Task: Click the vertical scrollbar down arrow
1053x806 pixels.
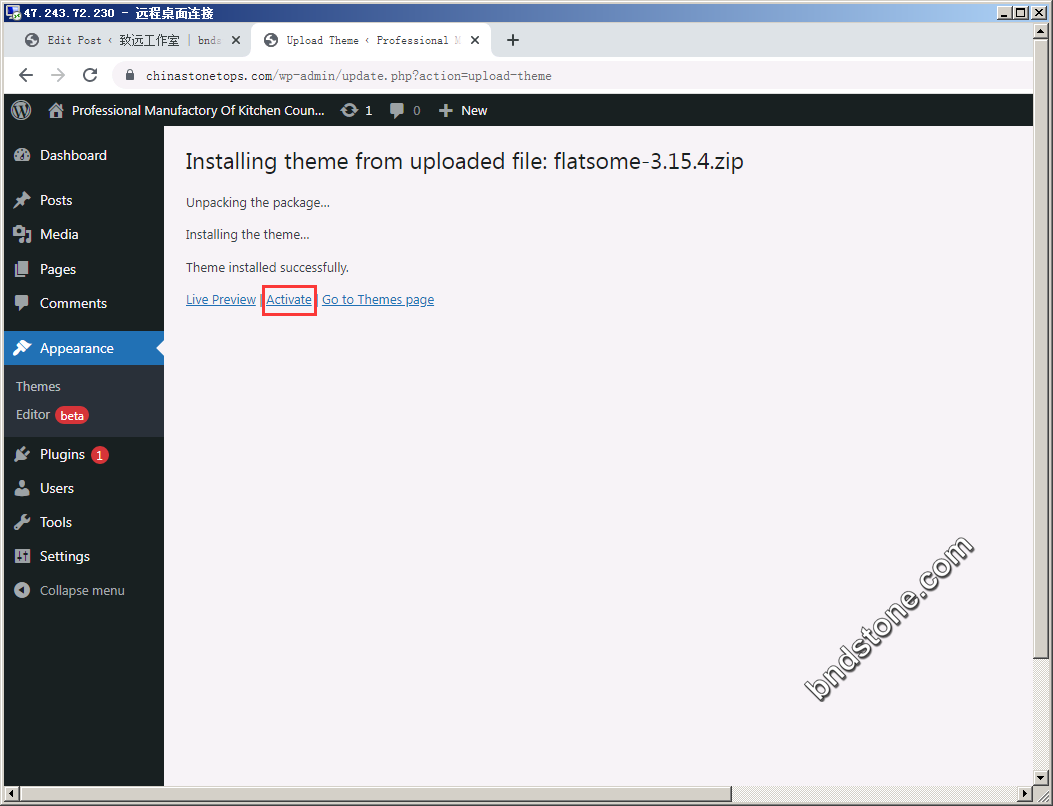Action: [1042, 776]
